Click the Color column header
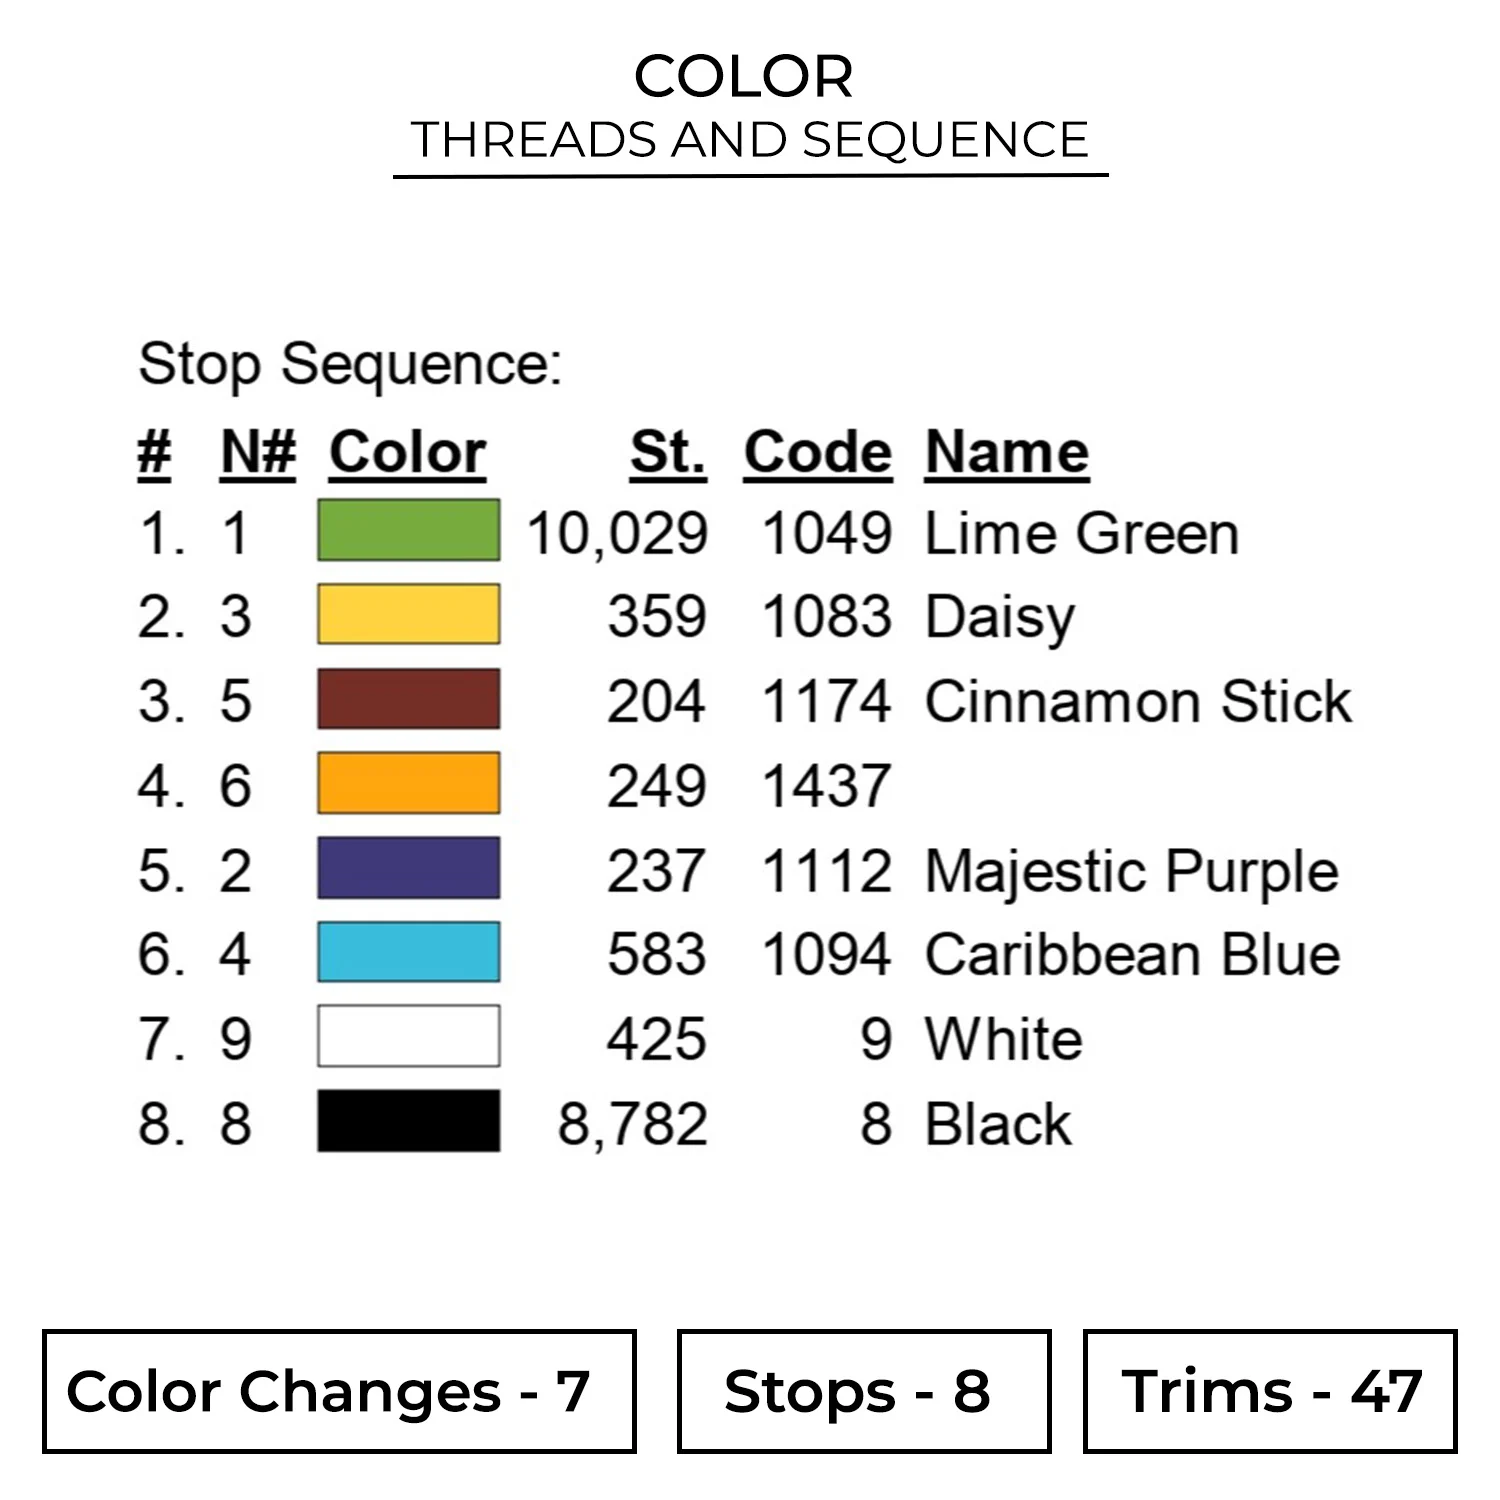Image resolution: width=1500 pixels, height=1500 pixels. pos(407,453)
